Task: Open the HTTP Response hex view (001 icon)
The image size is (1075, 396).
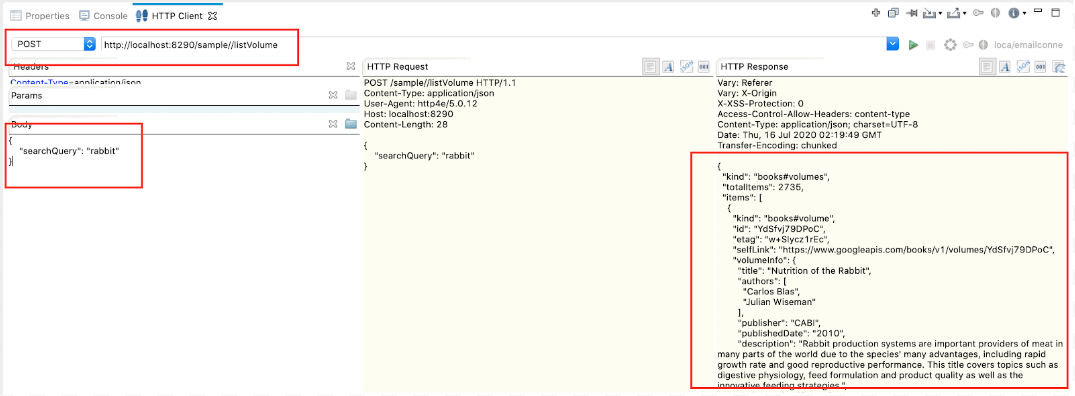Action: tap(1040, 67)
